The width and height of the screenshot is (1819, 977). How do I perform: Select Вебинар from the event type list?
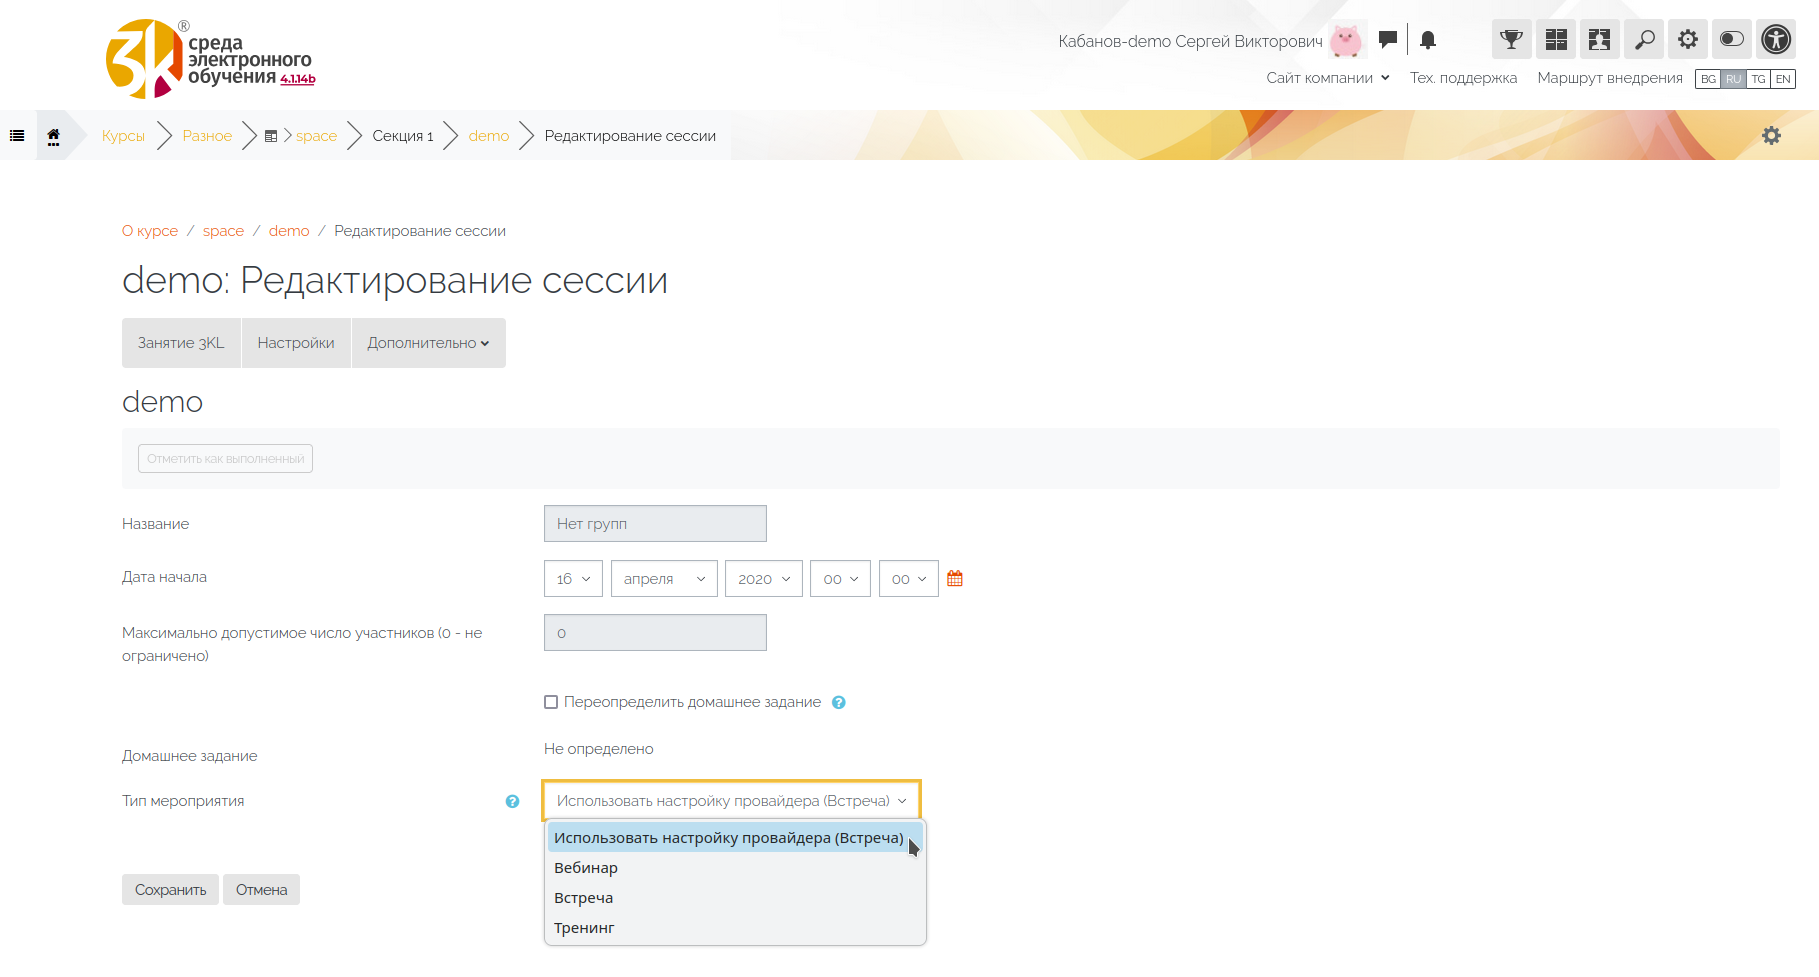pyautogui.click(x=586, y=868)
